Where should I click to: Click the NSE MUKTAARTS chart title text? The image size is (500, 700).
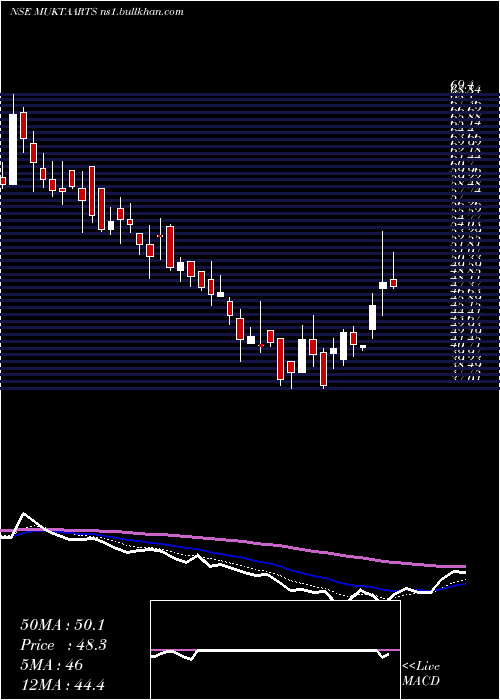(96, 12)
